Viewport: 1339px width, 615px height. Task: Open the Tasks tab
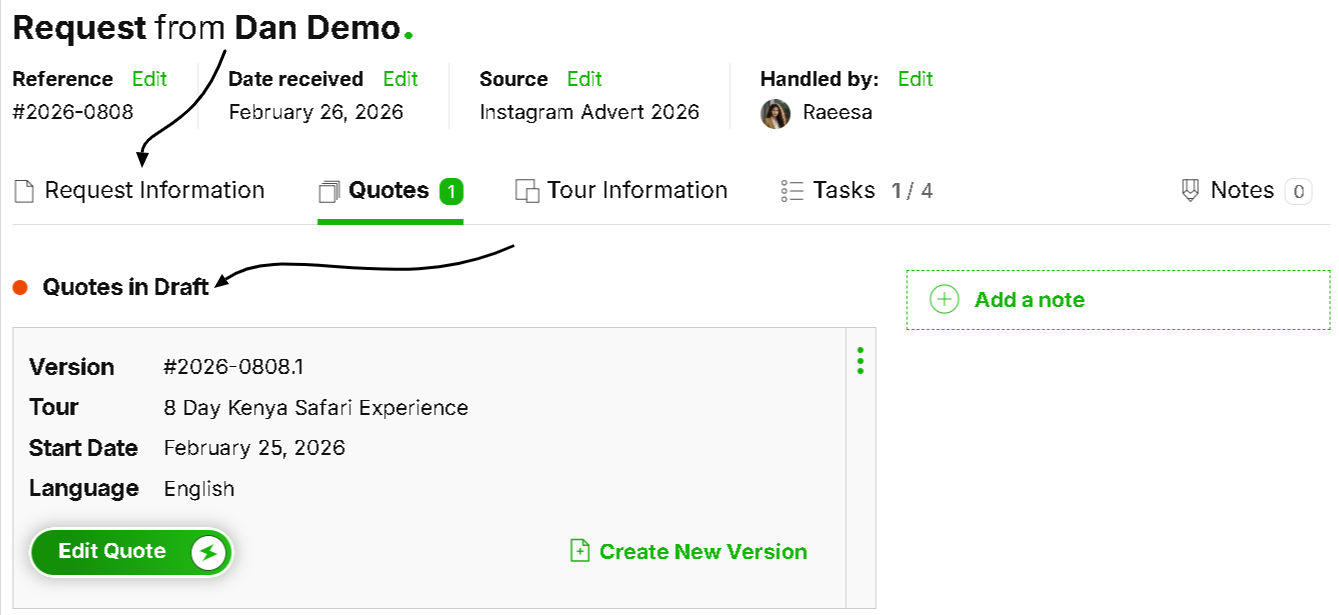[844, 191]
